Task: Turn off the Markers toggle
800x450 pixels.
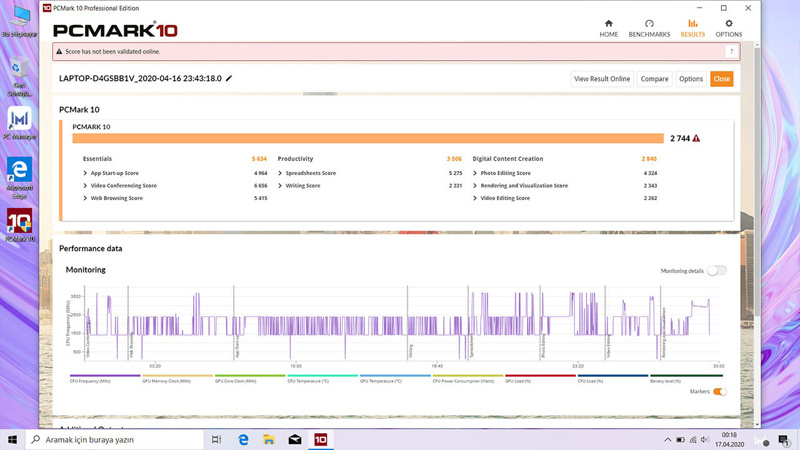Action: click(x=719, y=392)
